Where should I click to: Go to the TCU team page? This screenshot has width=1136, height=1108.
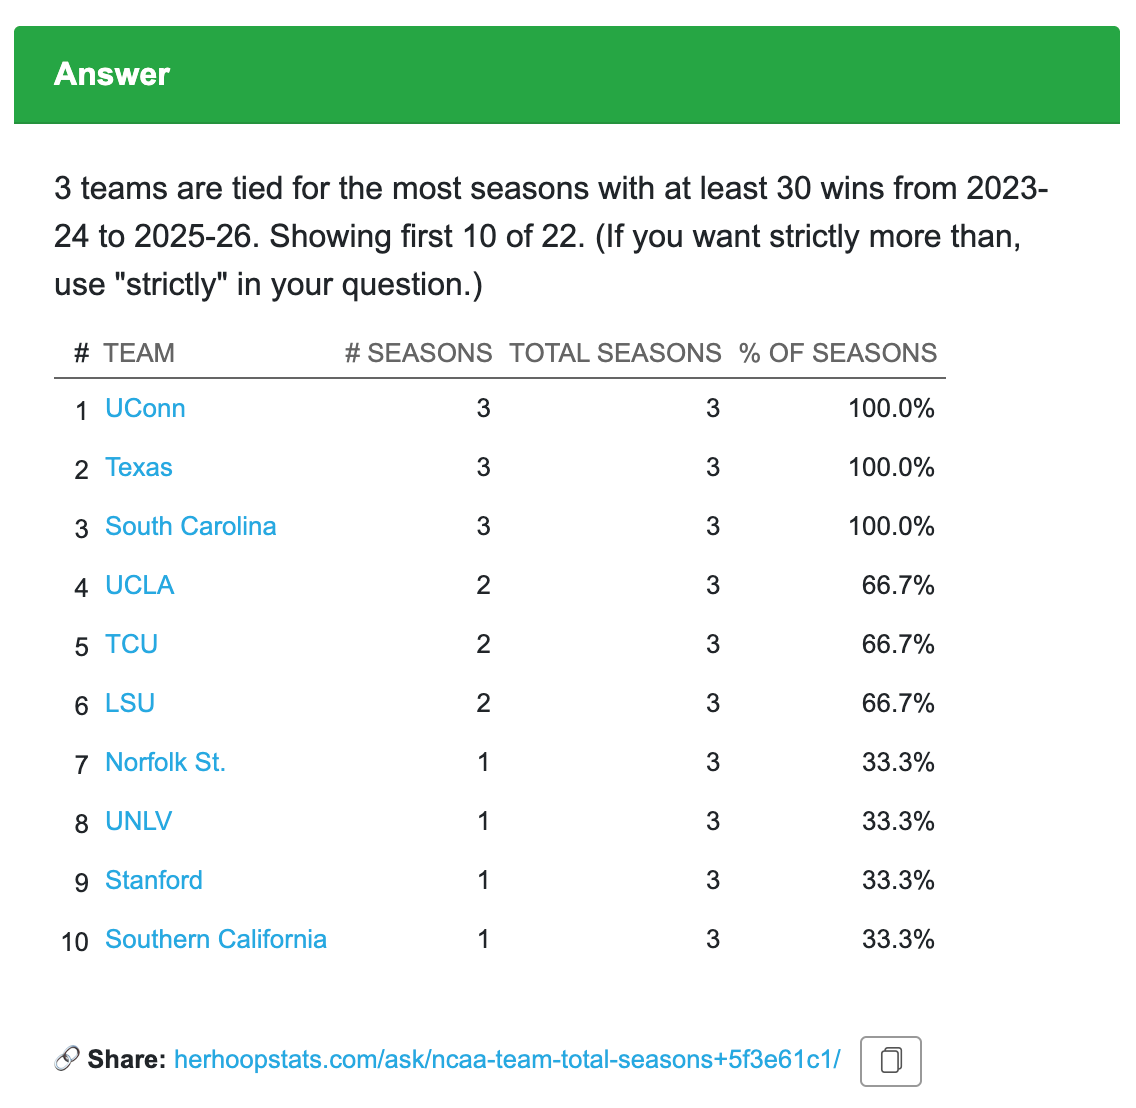coord(131,644)
